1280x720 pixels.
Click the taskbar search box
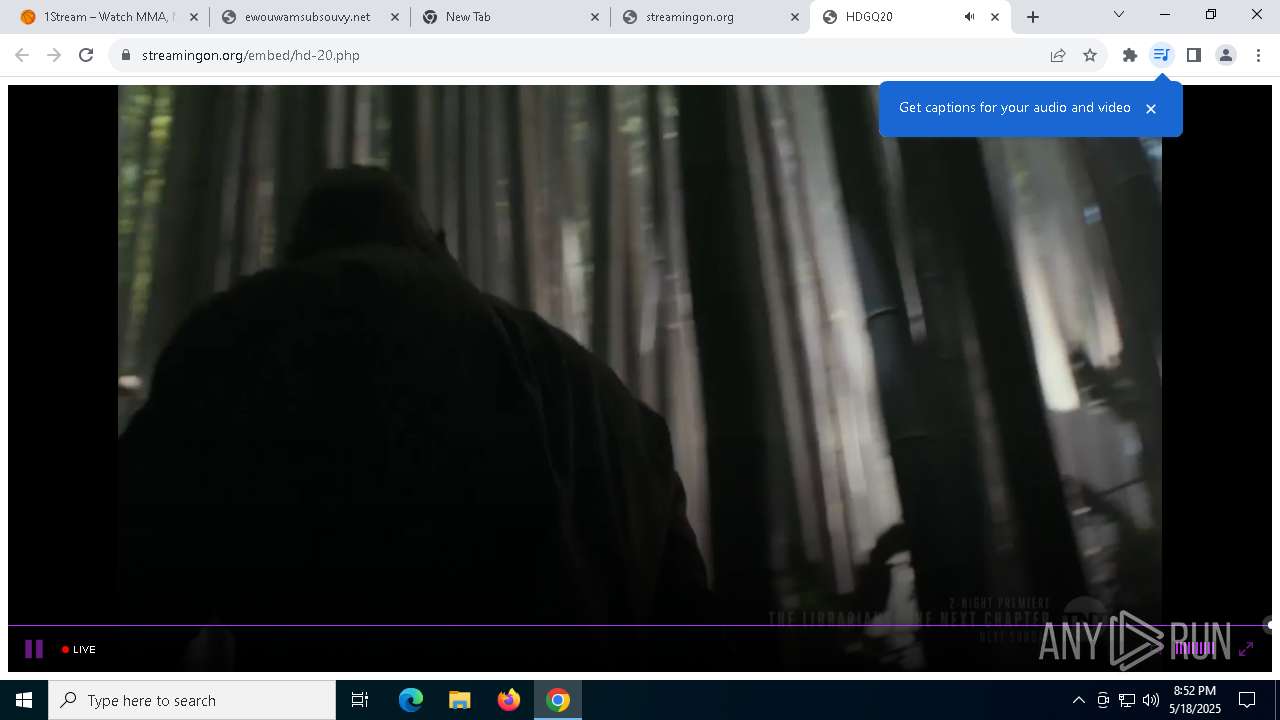(x=192, y=700)
